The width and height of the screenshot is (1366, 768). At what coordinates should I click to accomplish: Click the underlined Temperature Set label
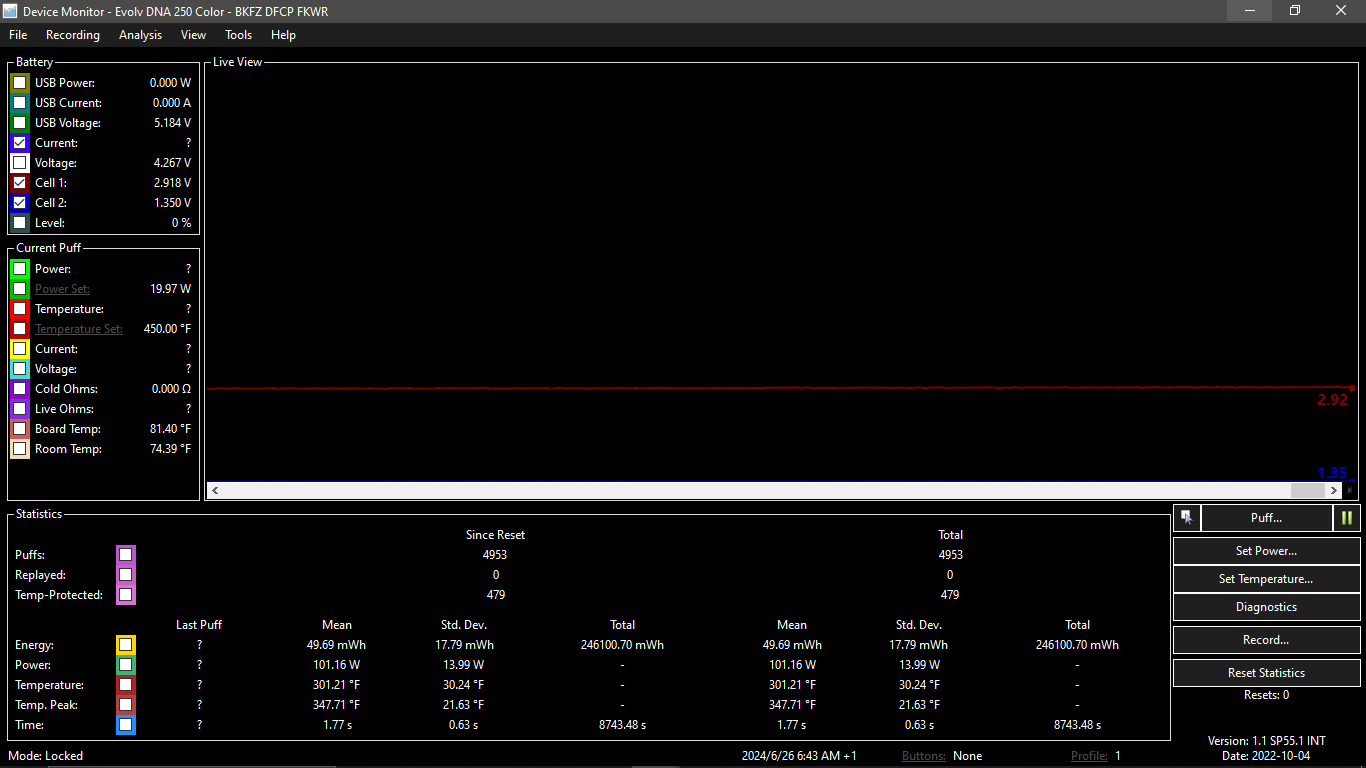click(79, 329)
